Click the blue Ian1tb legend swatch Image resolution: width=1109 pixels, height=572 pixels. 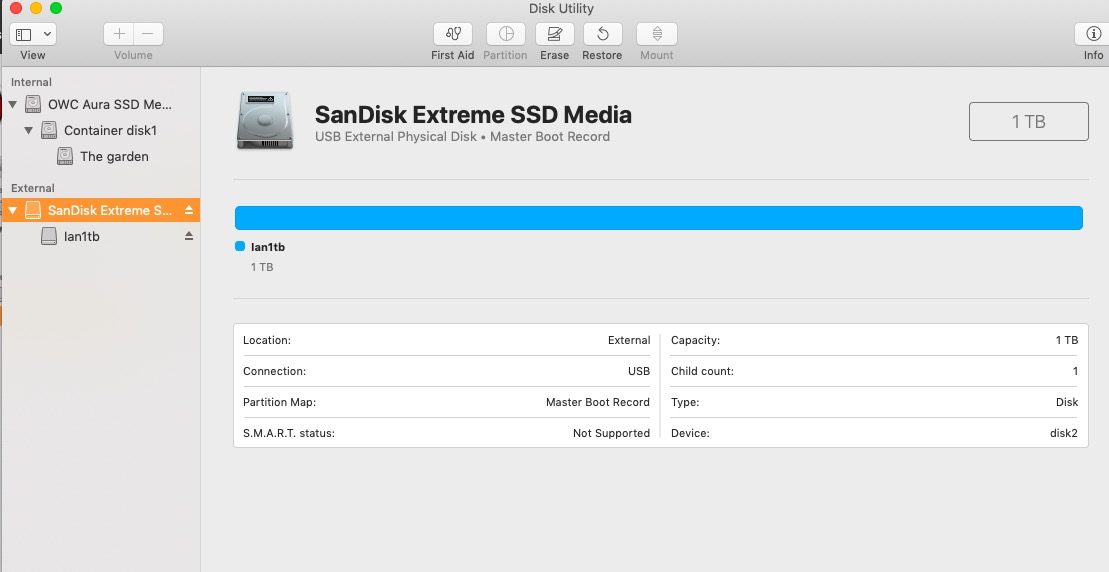coord(240,247)
